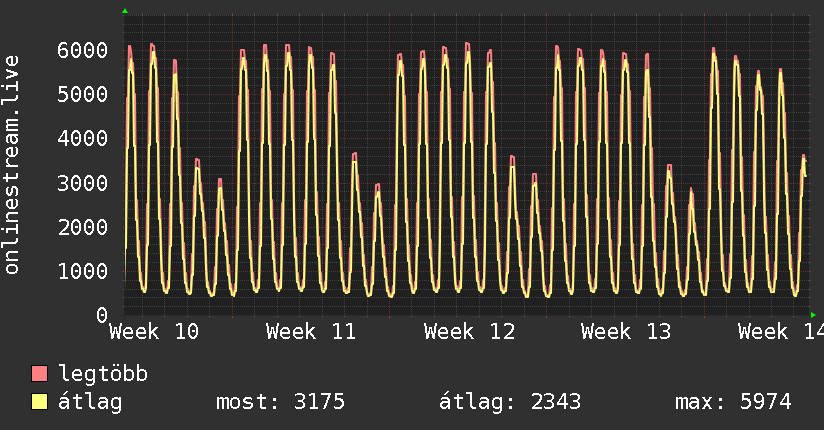Click the Week 10 axis label
This screenshot has width=824, height=430.
coord(154,332)
